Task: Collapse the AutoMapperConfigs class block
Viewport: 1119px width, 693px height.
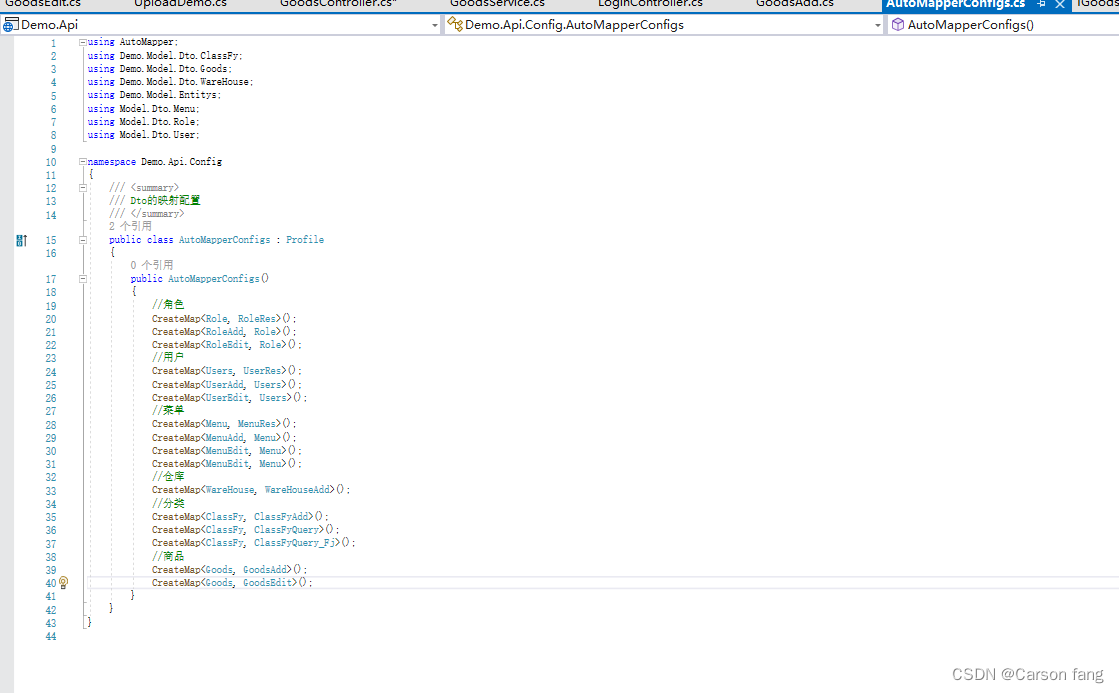Action: tap(83, 240)
